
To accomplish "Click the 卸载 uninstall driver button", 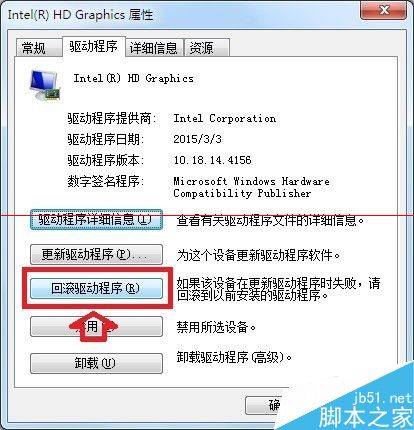I will (x=96, y=363).
